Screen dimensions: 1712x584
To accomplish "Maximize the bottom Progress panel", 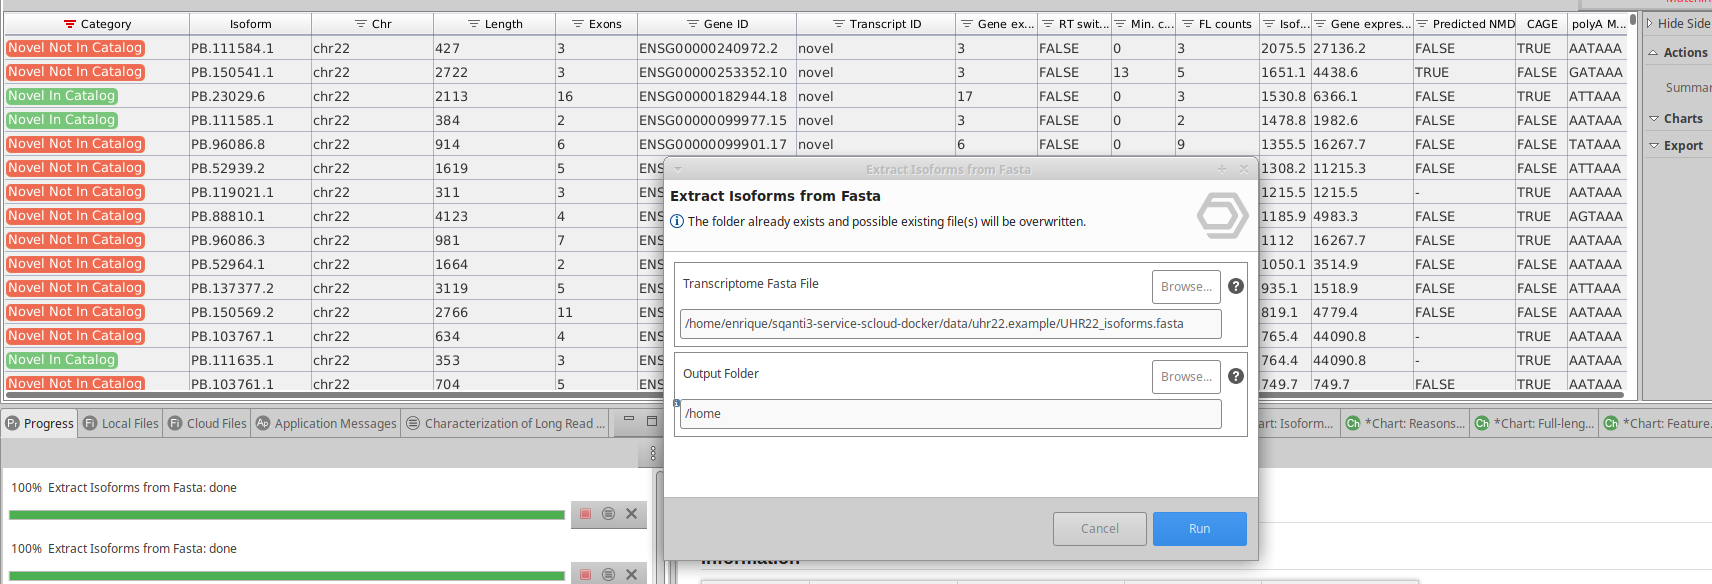I will click(x=652, y=421).
